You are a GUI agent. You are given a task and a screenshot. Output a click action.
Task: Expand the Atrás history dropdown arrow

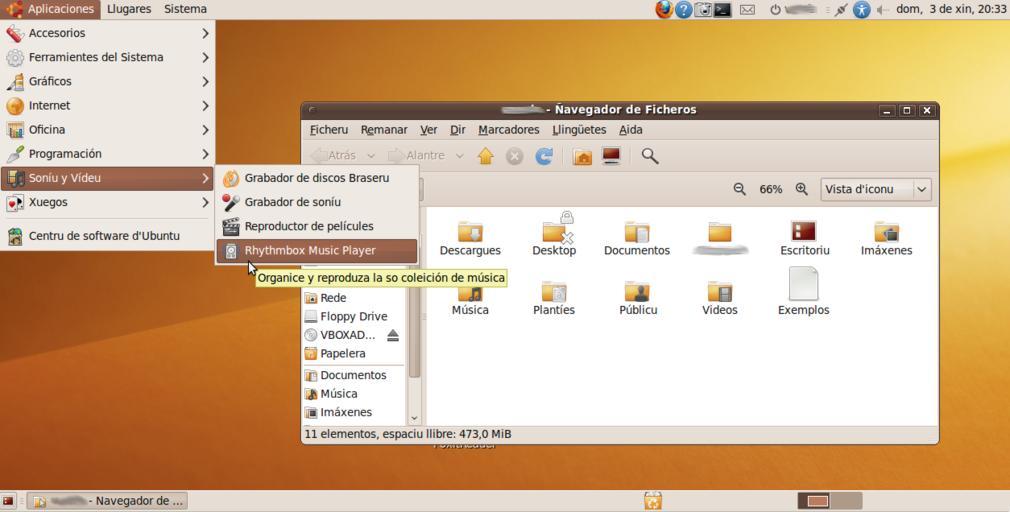pyautogui.click(x=371, y=156)
